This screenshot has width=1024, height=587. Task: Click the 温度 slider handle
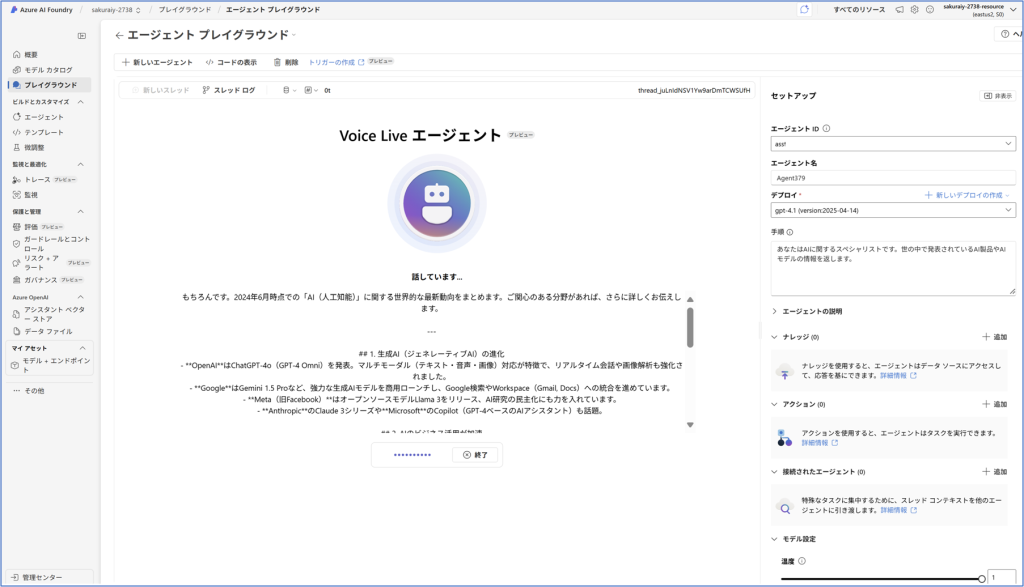point(982,579)
